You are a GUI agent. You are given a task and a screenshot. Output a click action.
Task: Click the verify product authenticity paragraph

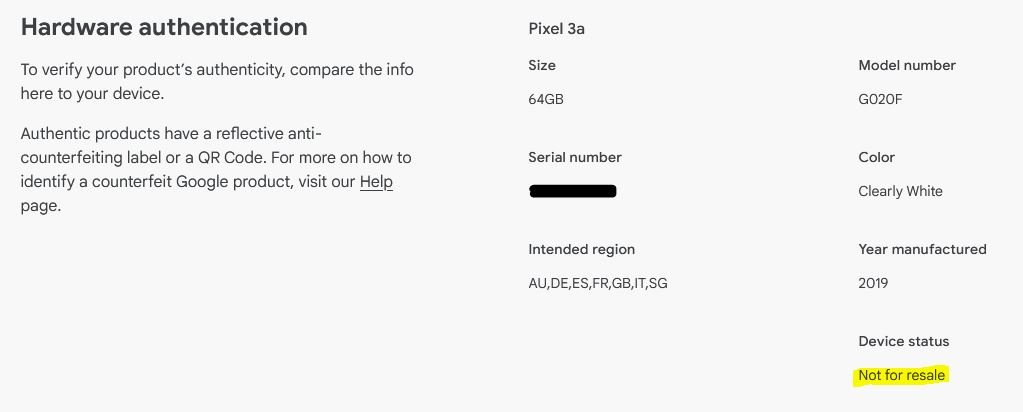pyautogui.click(x=217, y=82)
